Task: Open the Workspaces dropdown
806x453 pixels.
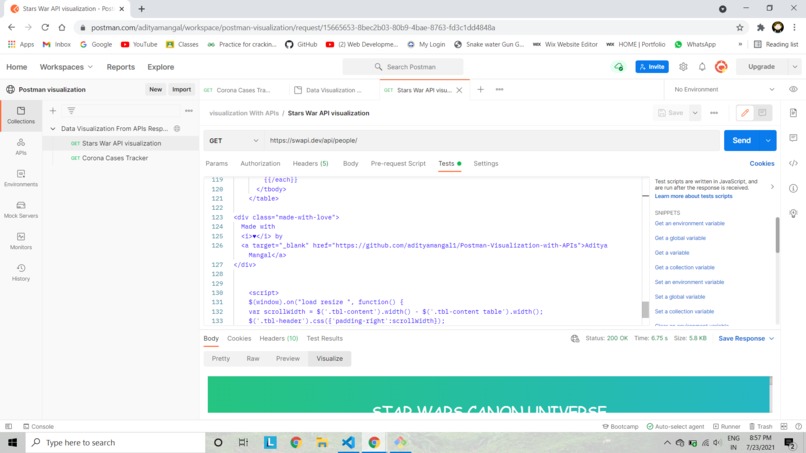Action: coord(66,67)
